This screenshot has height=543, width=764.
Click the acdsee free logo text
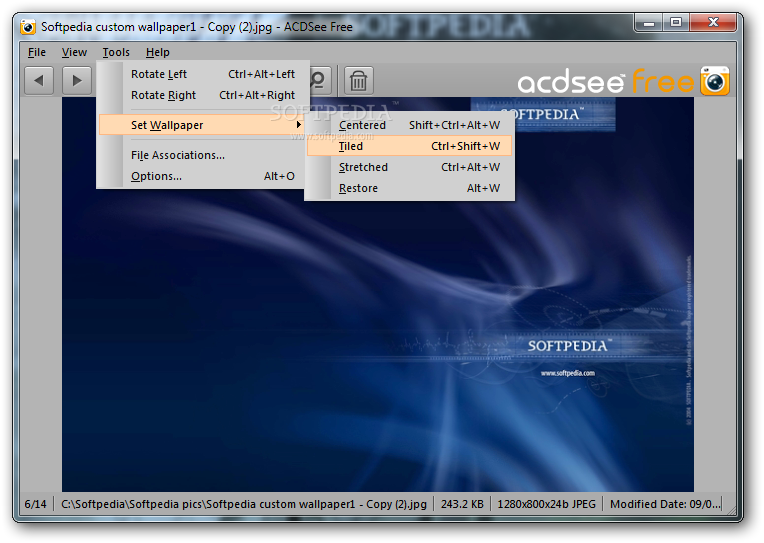(606, 81)
